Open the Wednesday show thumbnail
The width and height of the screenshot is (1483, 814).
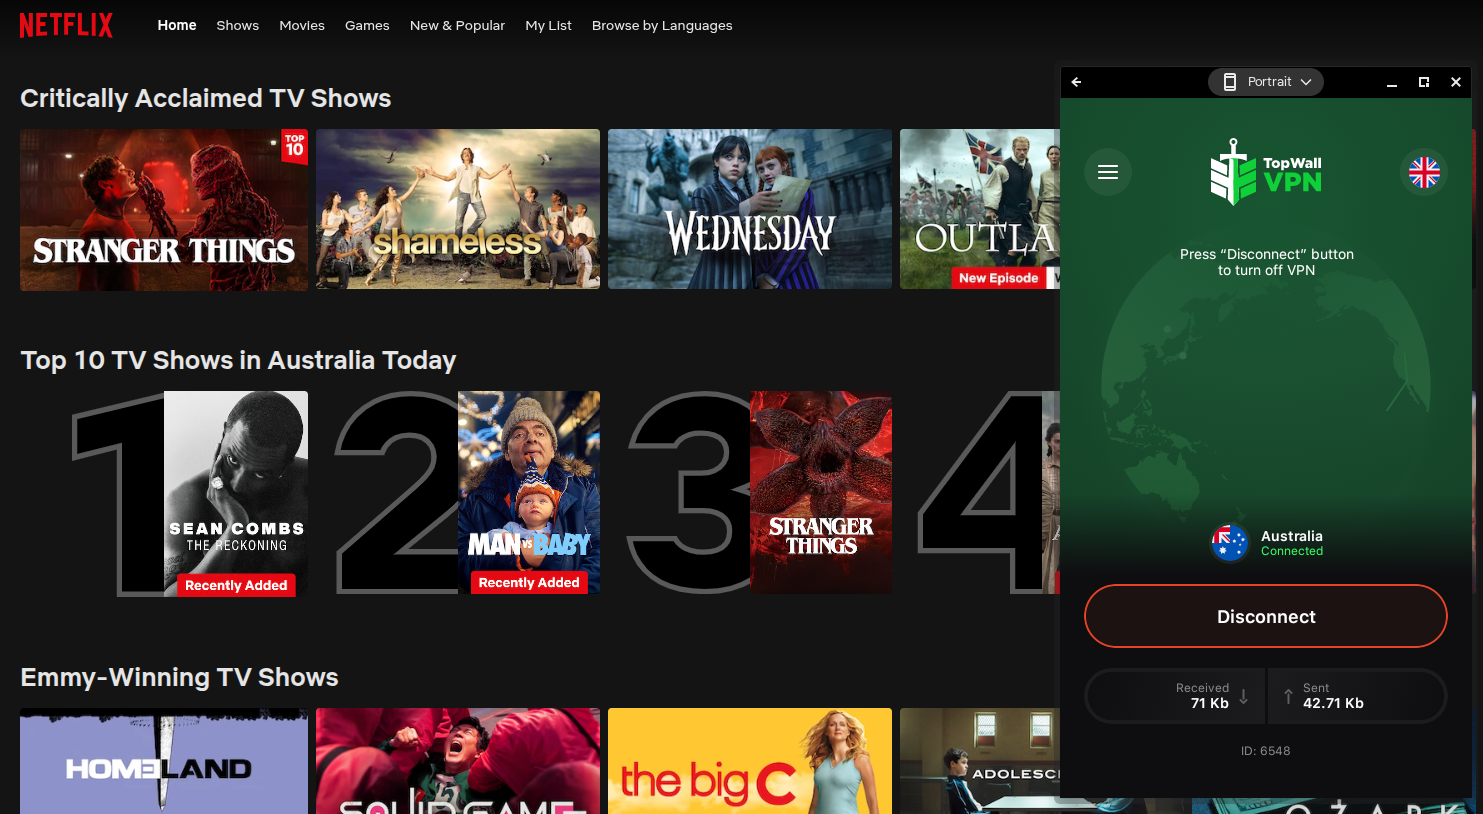click(x=749, y=209)
